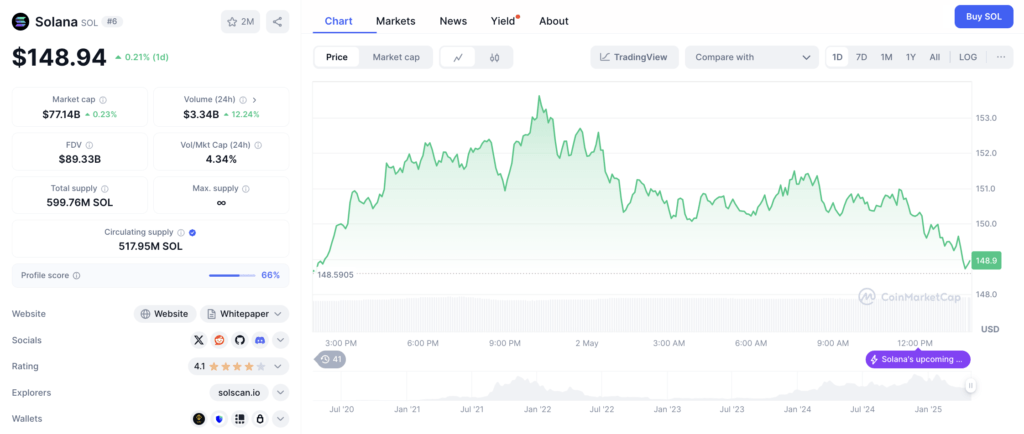Click the verified circulating supply badge
1024x434 pixels.
(x=193, y=232)
